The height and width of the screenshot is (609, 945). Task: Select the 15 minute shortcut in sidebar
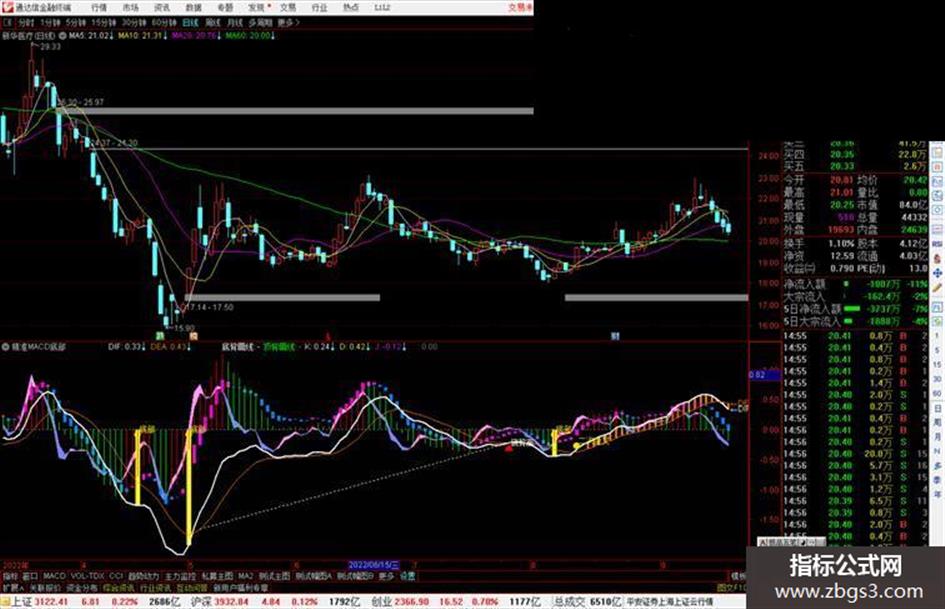pyautogui.click(x=937, y=364)
